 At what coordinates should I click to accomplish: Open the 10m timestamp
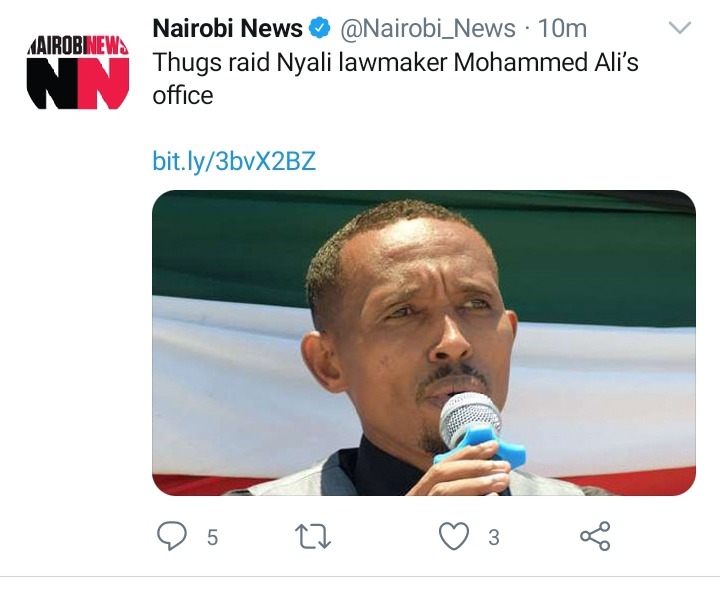pyautogui.click(x=562, y=28)
